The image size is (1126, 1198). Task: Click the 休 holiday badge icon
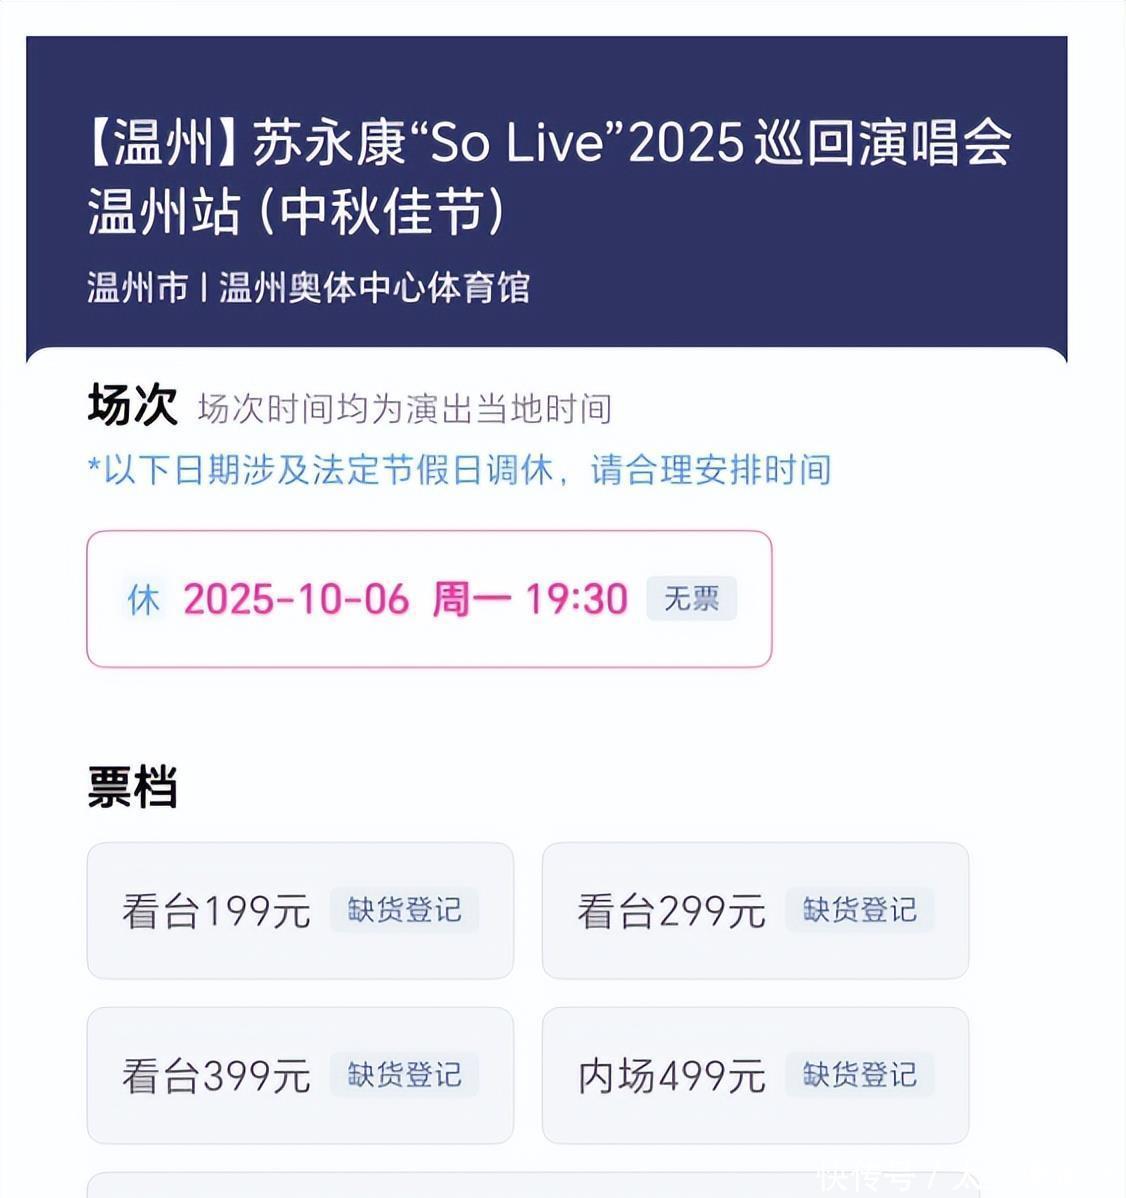144,599
